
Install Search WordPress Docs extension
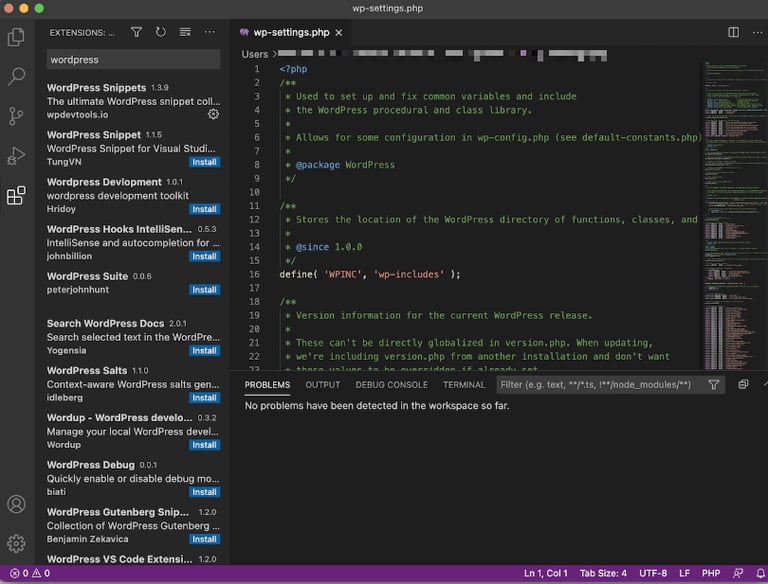(204, 351)
